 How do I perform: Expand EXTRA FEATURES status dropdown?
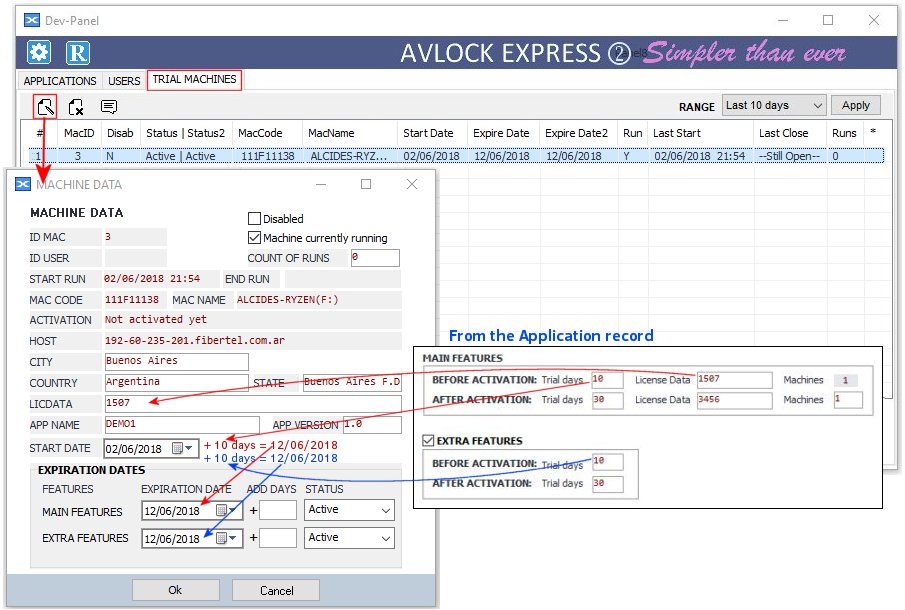pos(349,538)
